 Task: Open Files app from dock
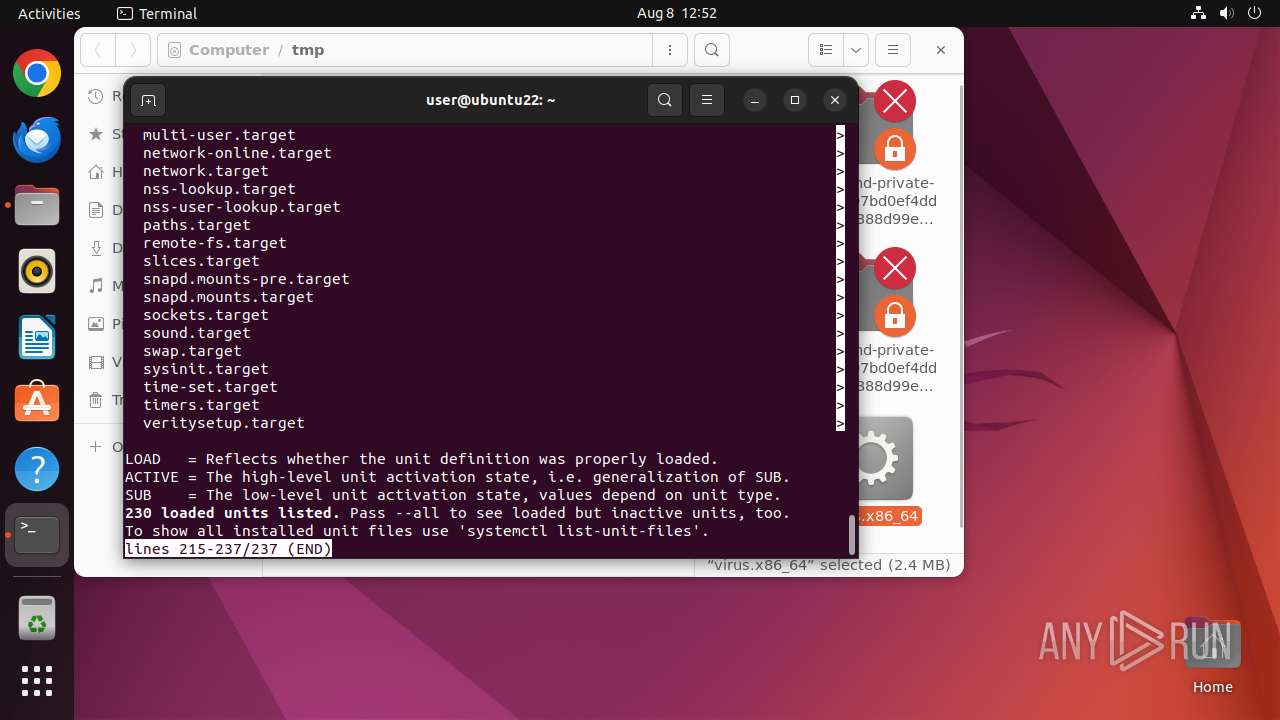click(x=37, y=206)
